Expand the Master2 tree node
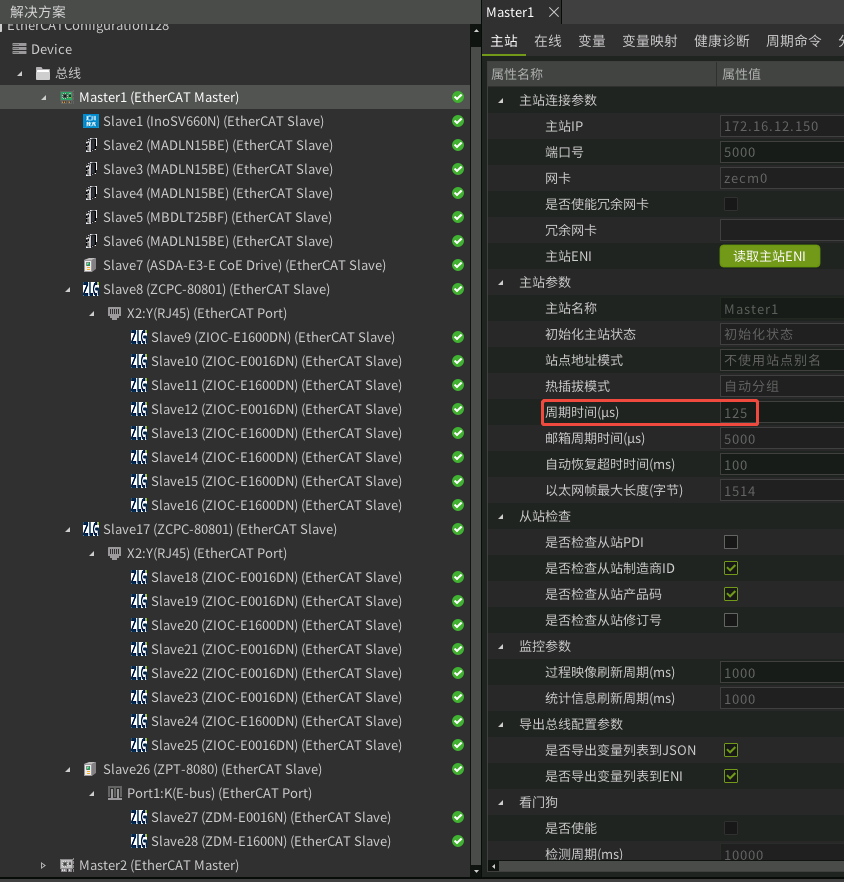Viewport: 844px width, 882px height. coord(43,865)
